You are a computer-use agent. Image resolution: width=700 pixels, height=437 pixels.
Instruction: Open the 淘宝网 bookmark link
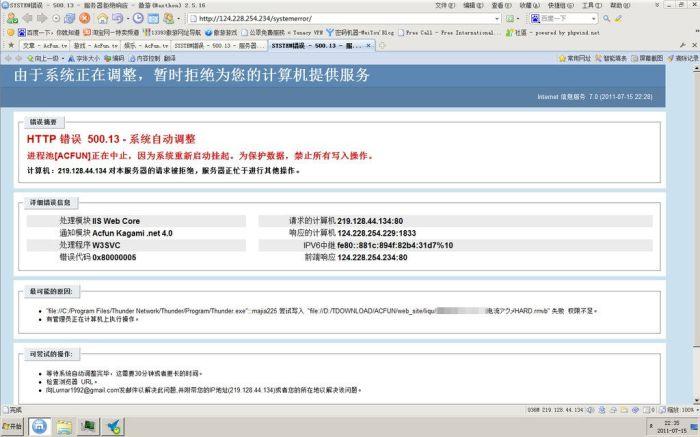pos(111,33)
